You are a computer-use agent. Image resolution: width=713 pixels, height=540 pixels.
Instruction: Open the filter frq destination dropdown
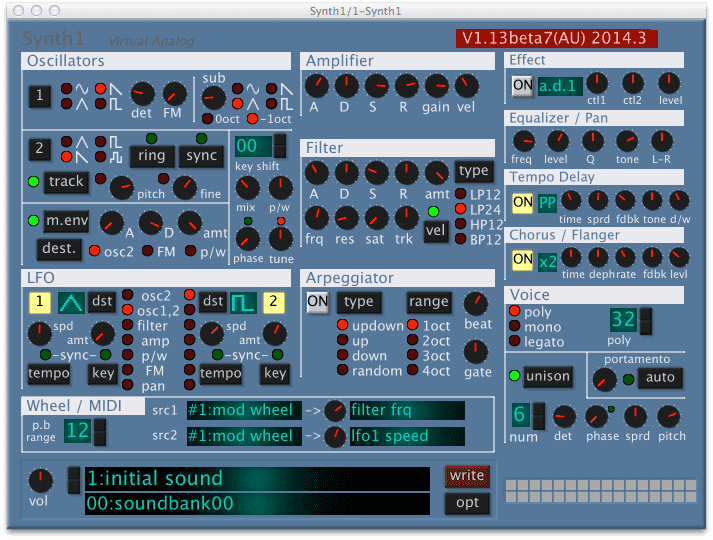407,409
